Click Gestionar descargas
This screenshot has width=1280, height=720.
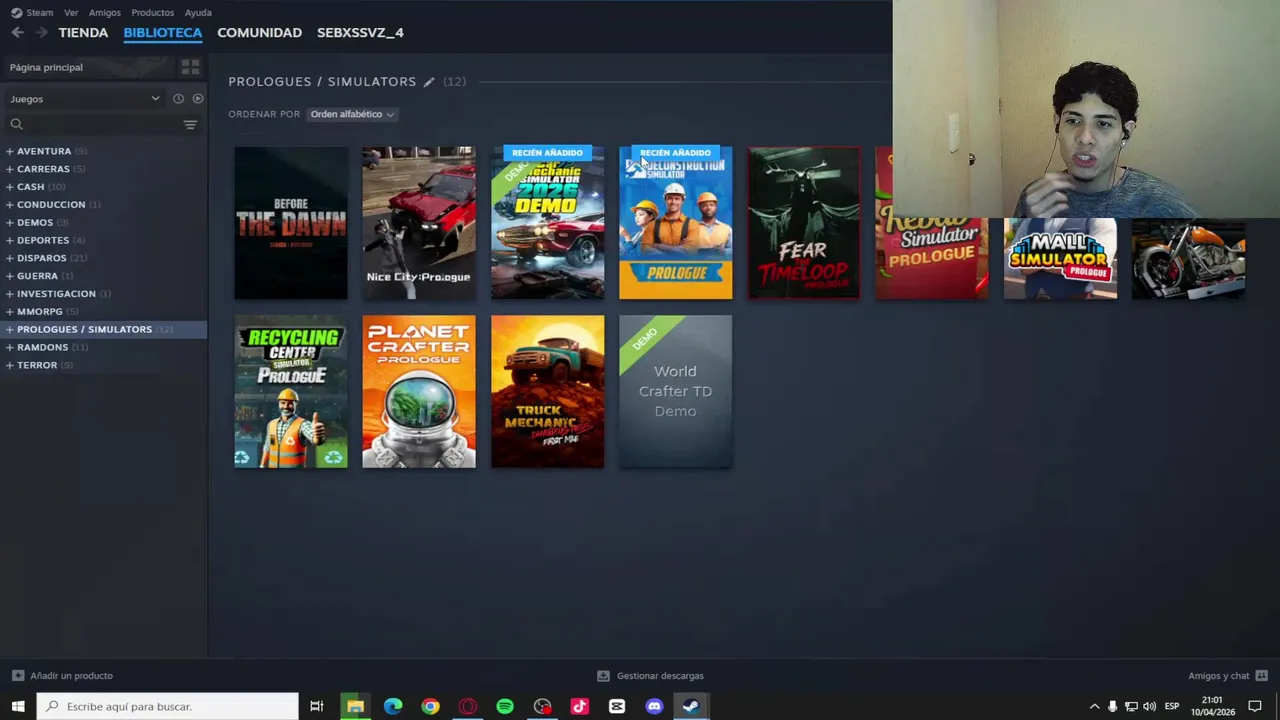(660, 675)
